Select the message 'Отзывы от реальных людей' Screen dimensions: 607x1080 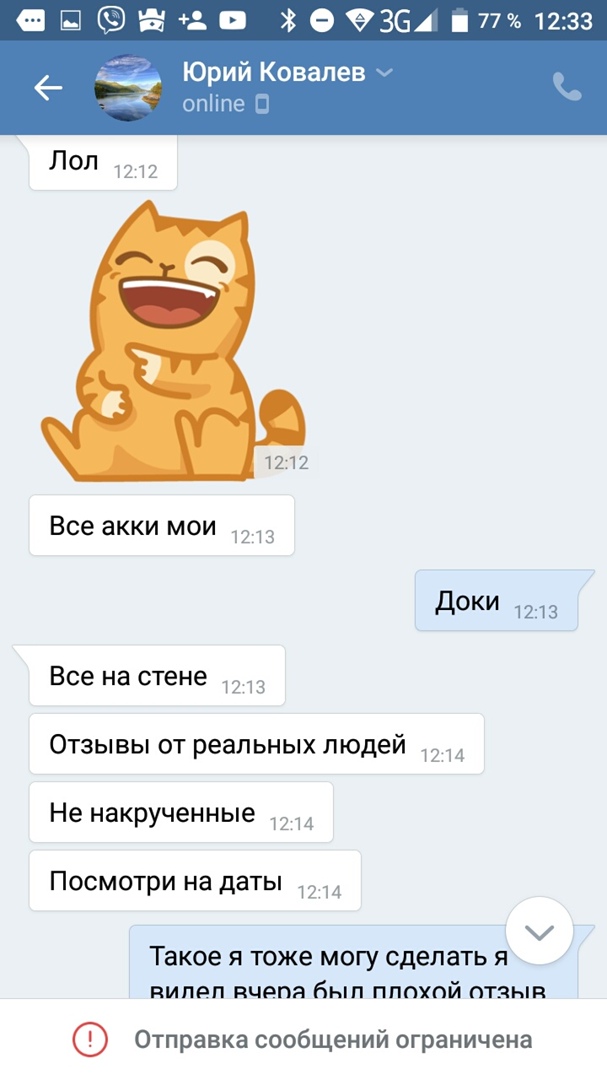point(256,744)
